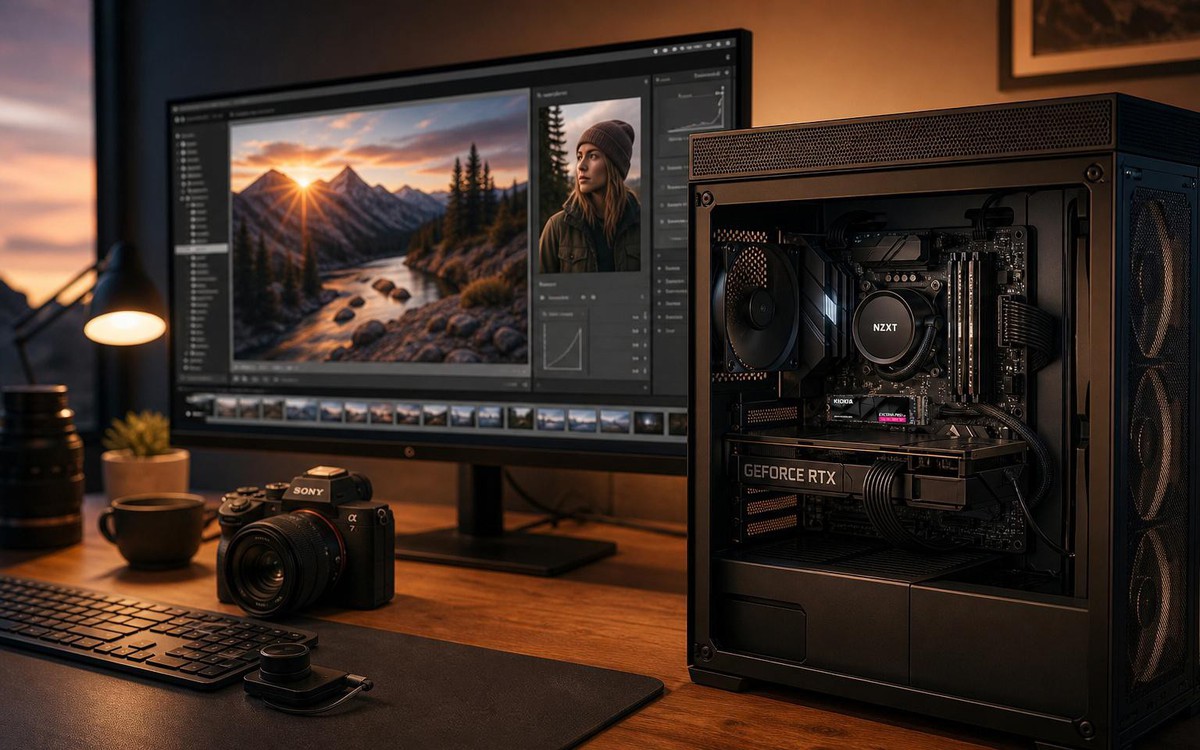The width and height of the screenshot is (1200, 750).
Task: Toggle the round icon on the row under the portrait
Action: [x=542, y=297]
